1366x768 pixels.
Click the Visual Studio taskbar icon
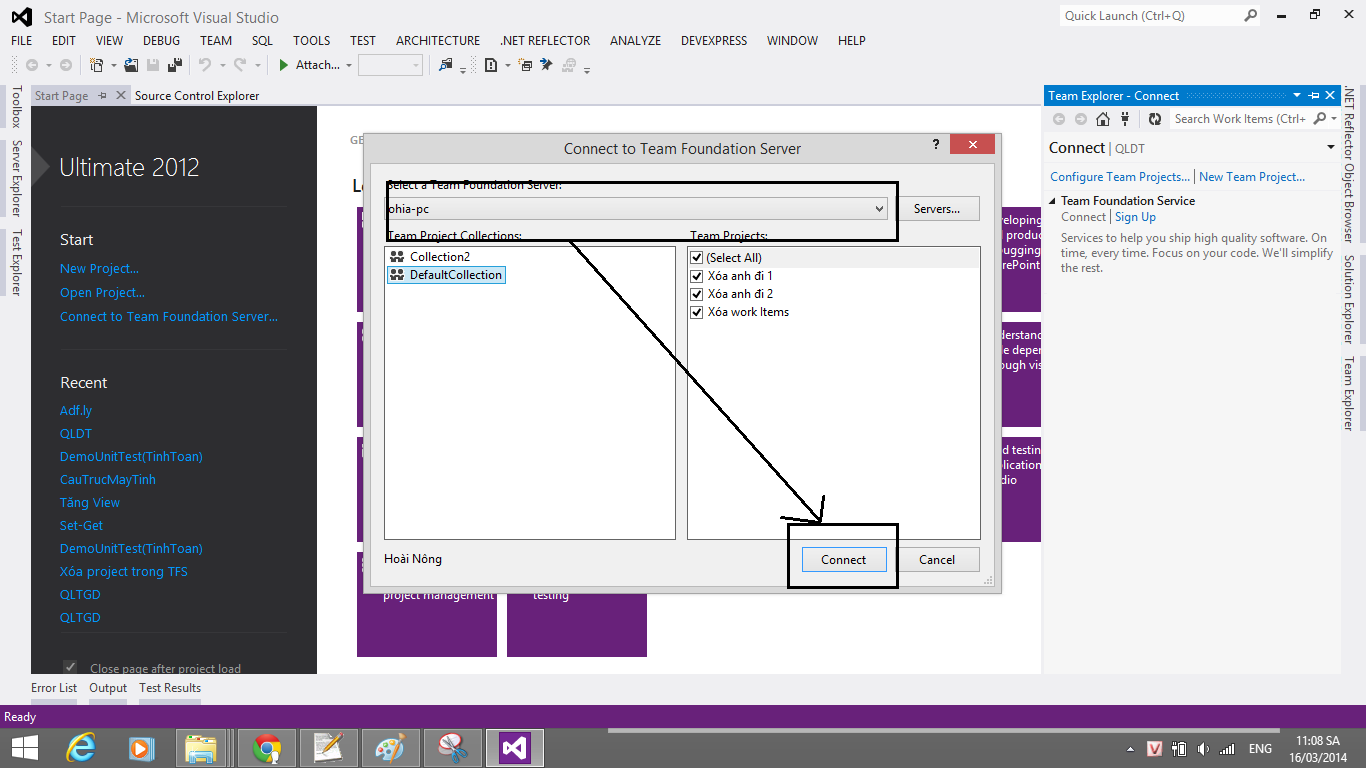coord(514,748)
